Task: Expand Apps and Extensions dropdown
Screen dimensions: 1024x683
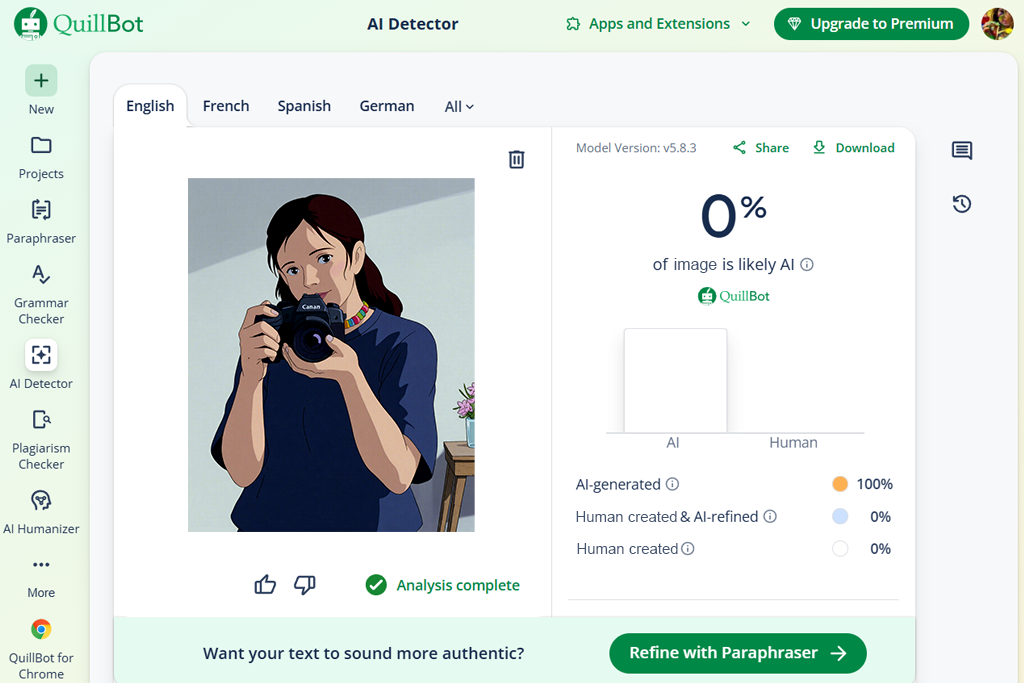Action: [x=658, y=24]
